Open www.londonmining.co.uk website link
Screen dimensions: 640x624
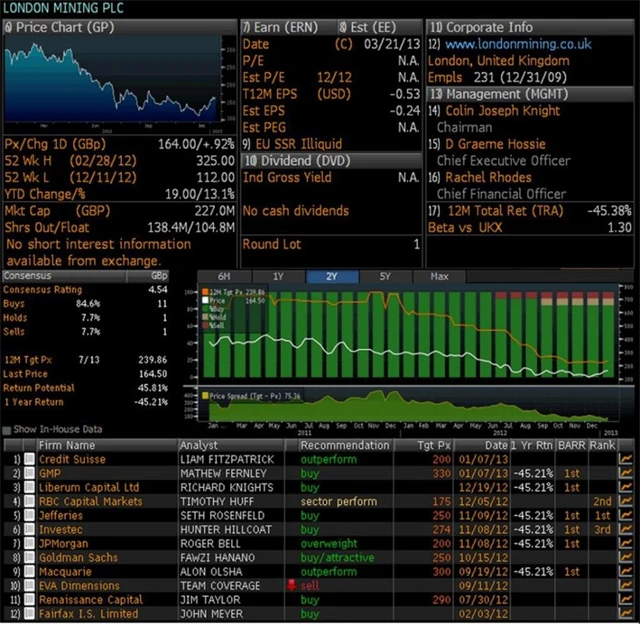[517, 44]
